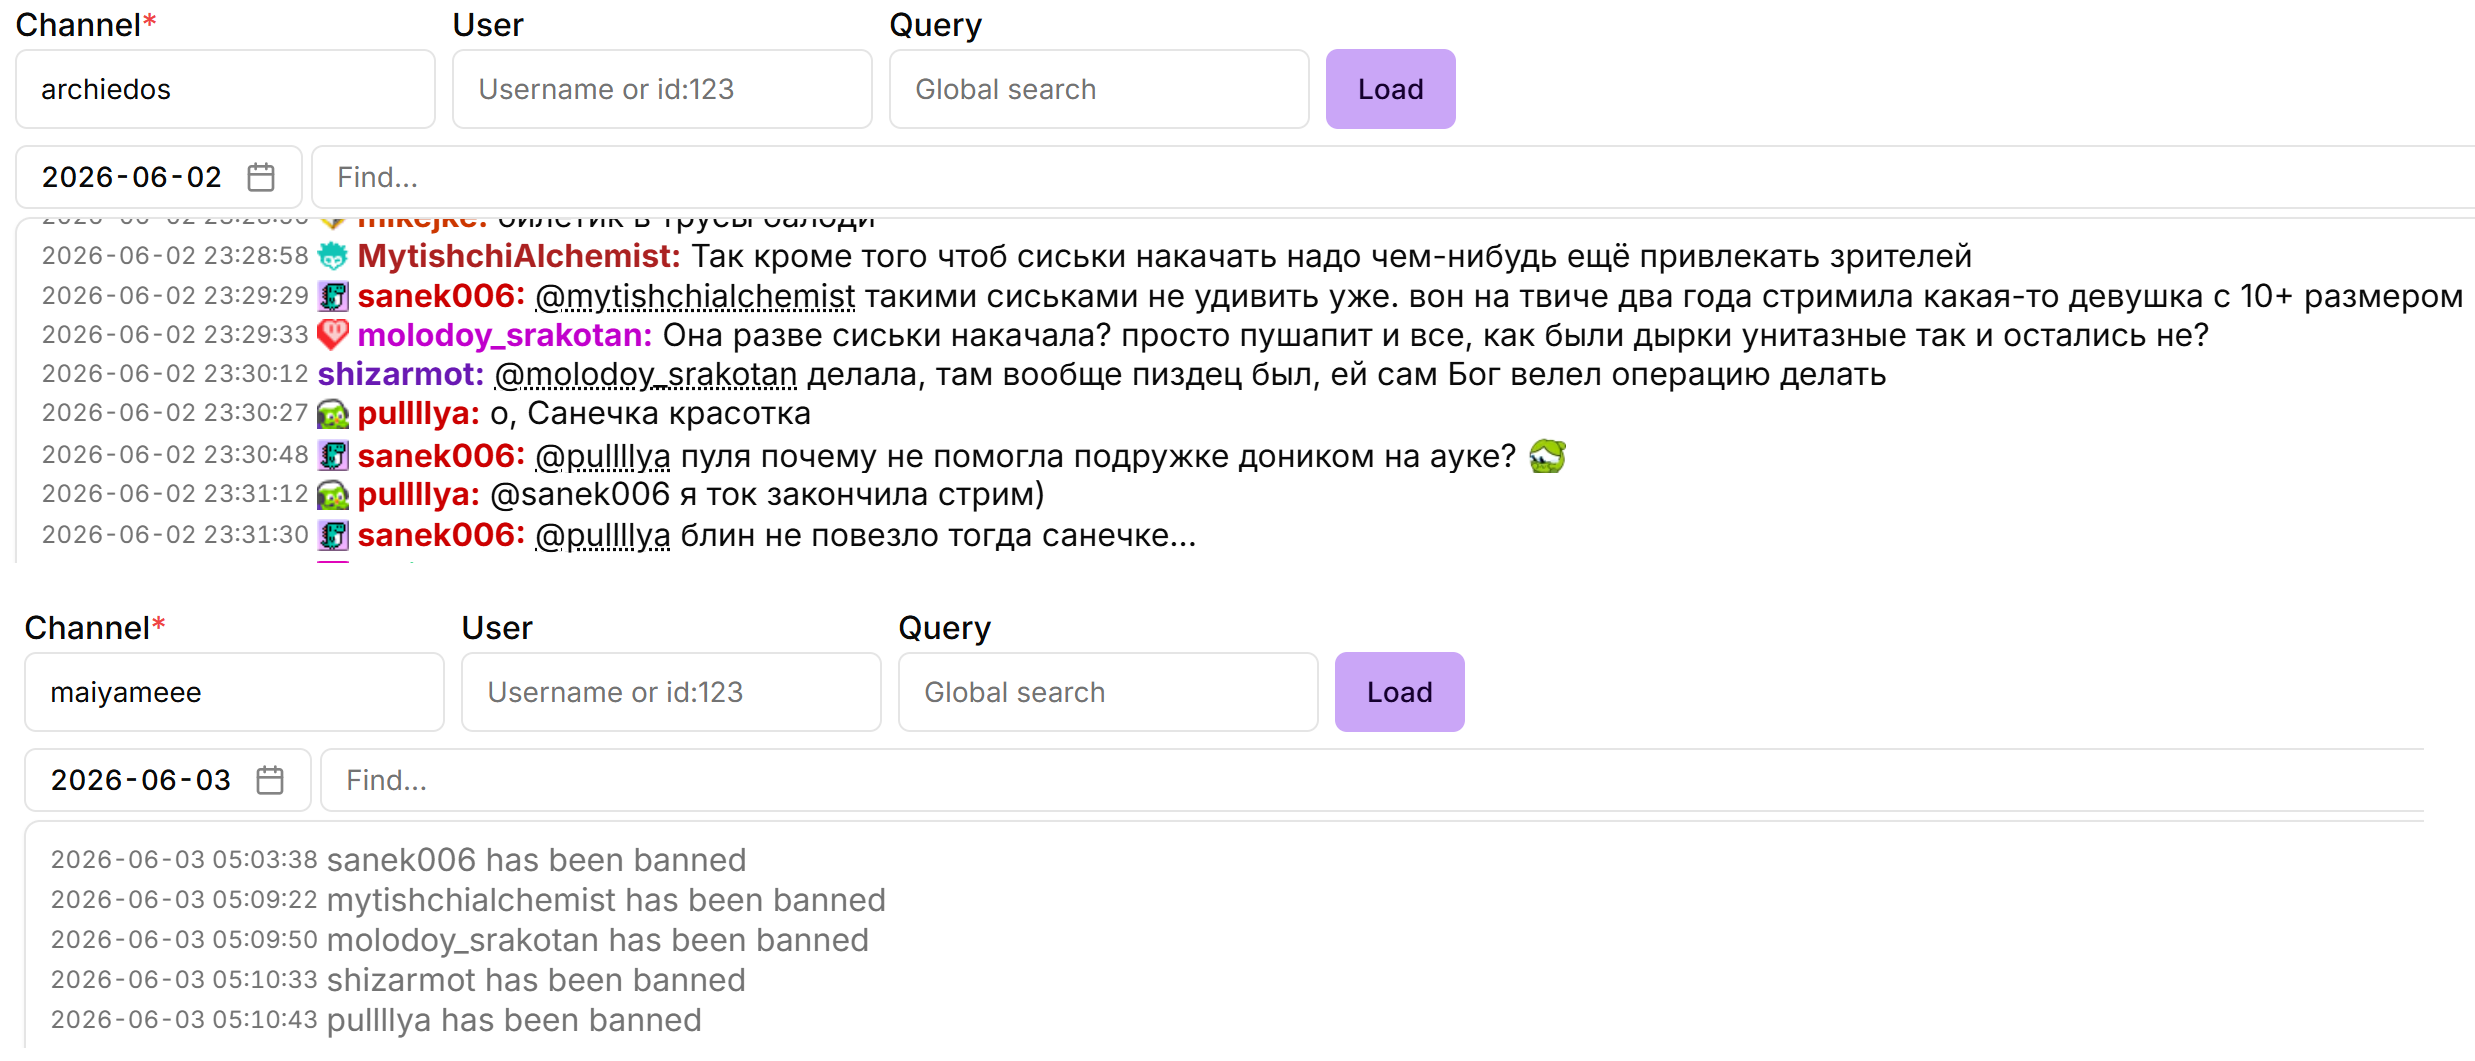
Task: Click the top Find... filter box
Action: pyautogui.click(x=1393, y=177)
